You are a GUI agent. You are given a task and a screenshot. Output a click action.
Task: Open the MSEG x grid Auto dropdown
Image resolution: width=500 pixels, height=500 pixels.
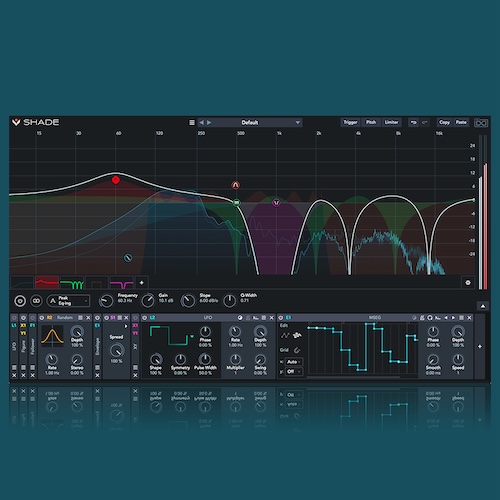tap(294, 362)
